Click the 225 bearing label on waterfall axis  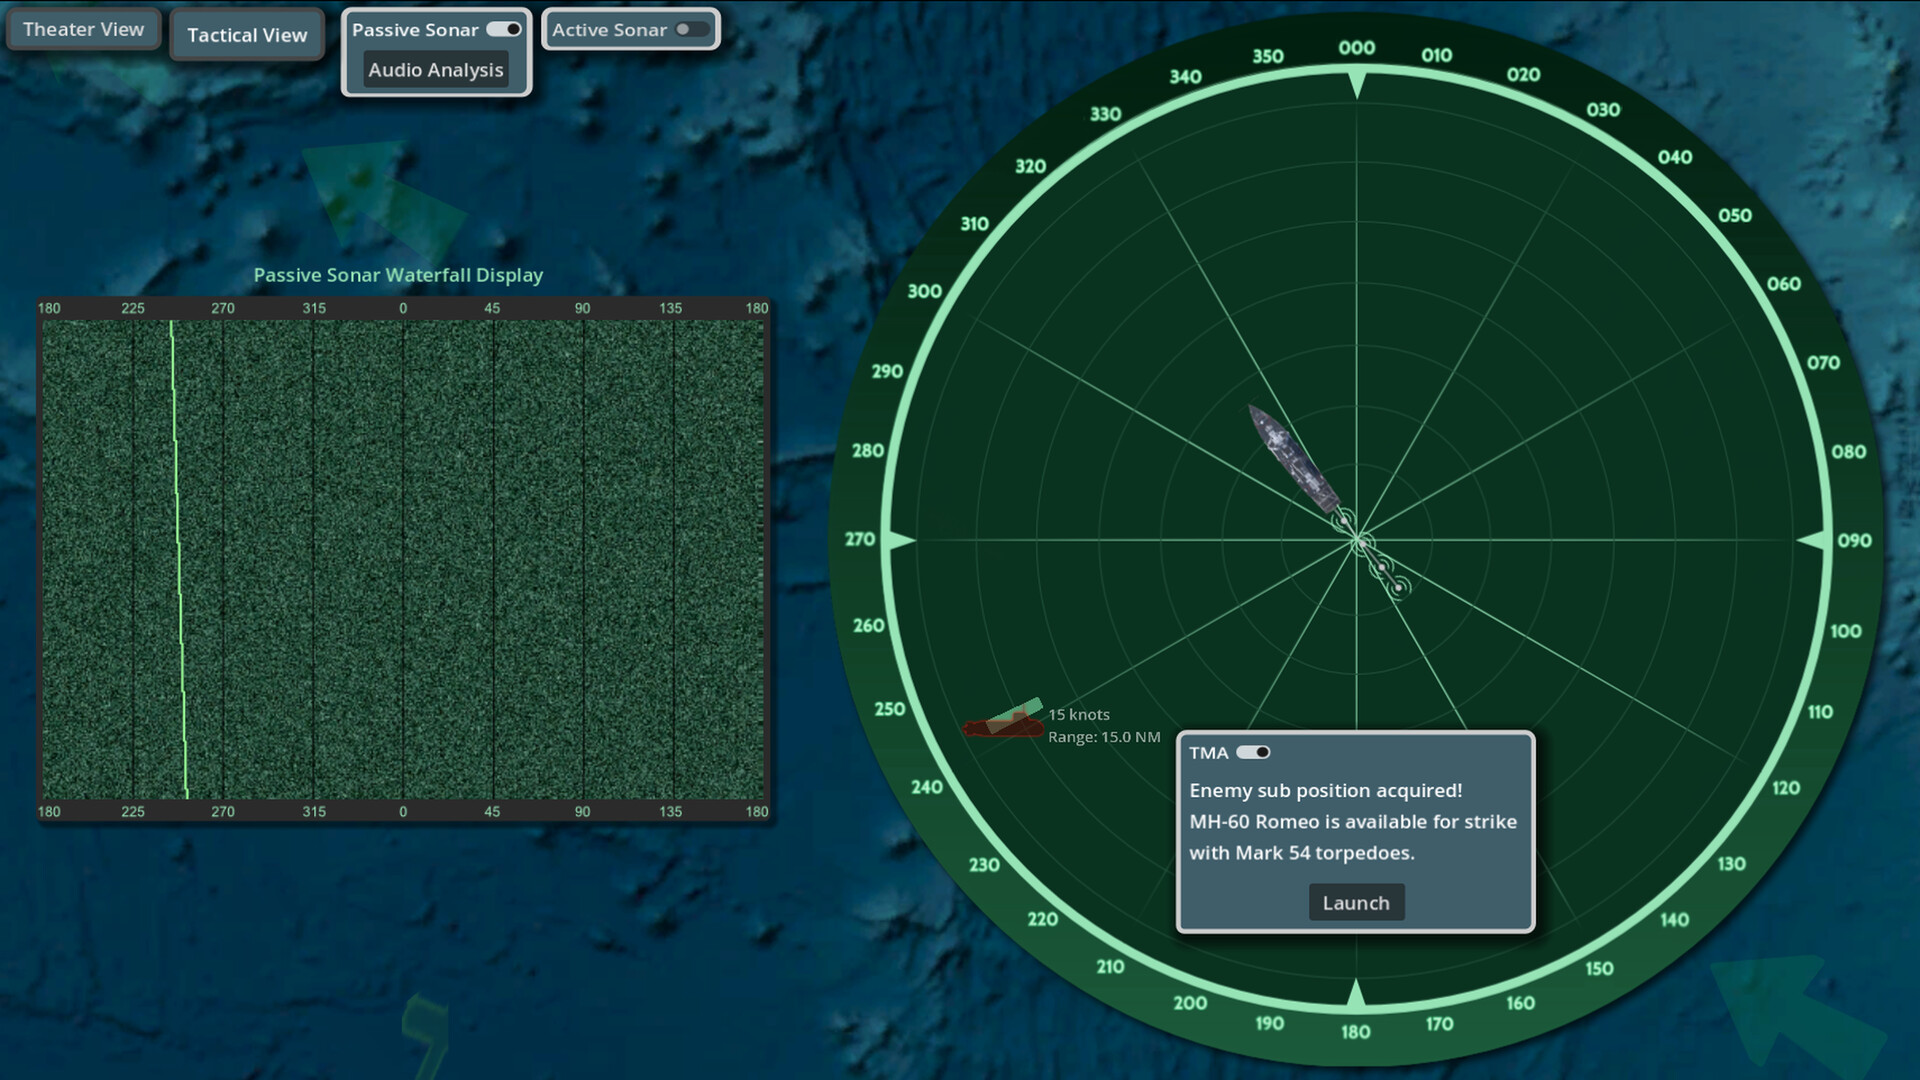(x=133, y=309)
